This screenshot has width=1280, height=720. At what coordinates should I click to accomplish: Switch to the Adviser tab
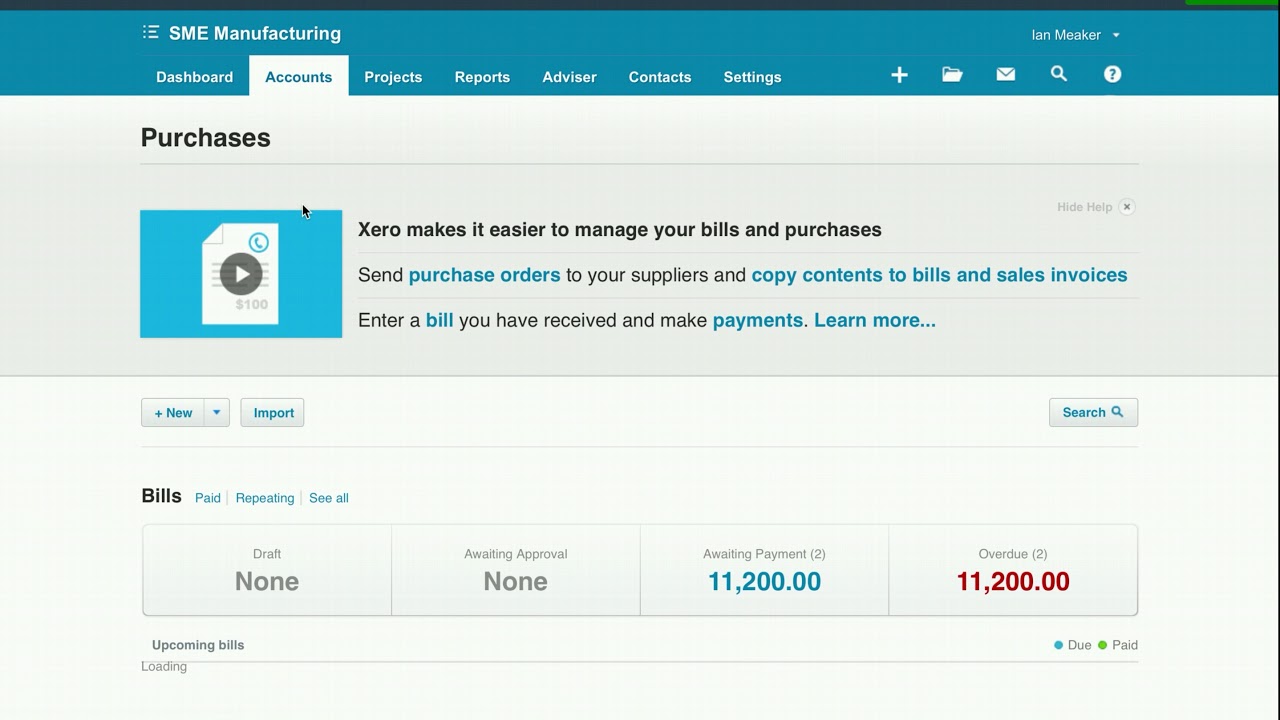[569, 77]
